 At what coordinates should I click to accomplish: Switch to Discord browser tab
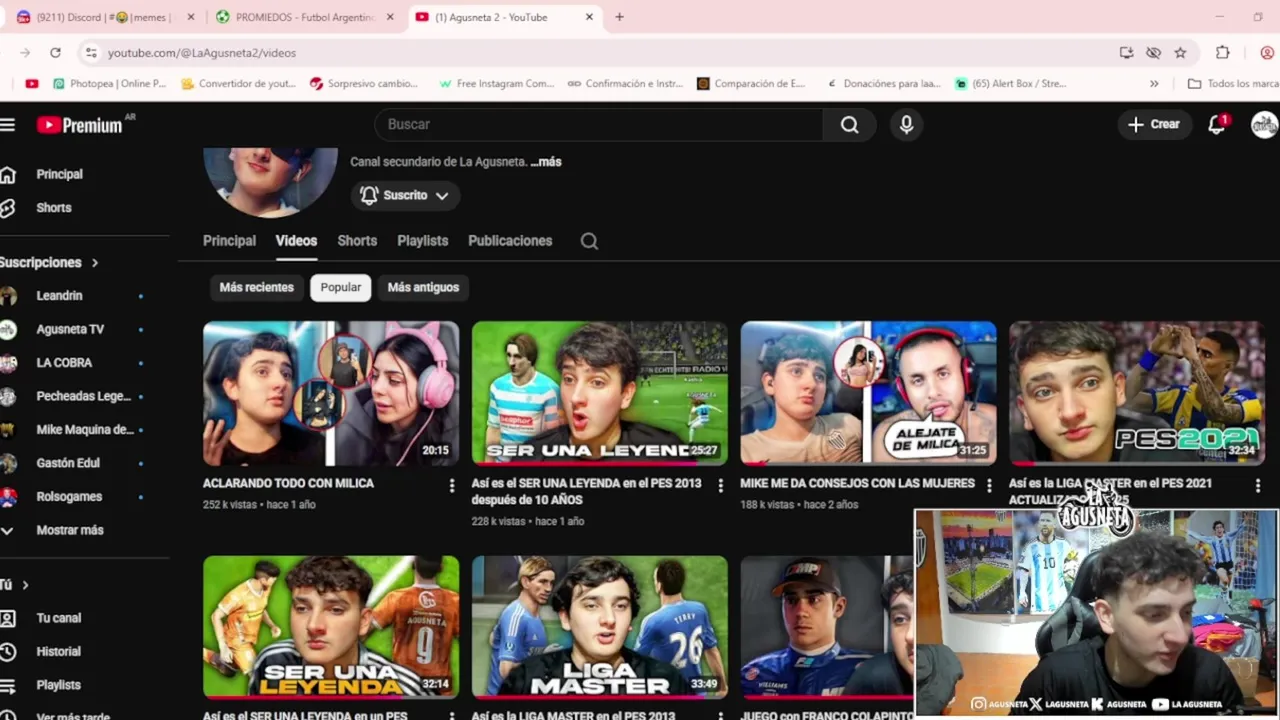tap(104, 17)
